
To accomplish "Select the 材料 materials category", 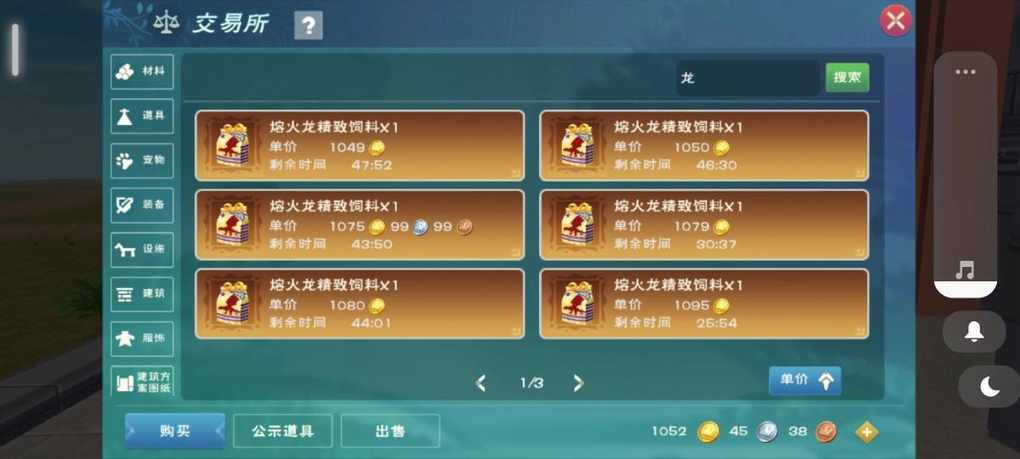I will (x=142, y=72).
